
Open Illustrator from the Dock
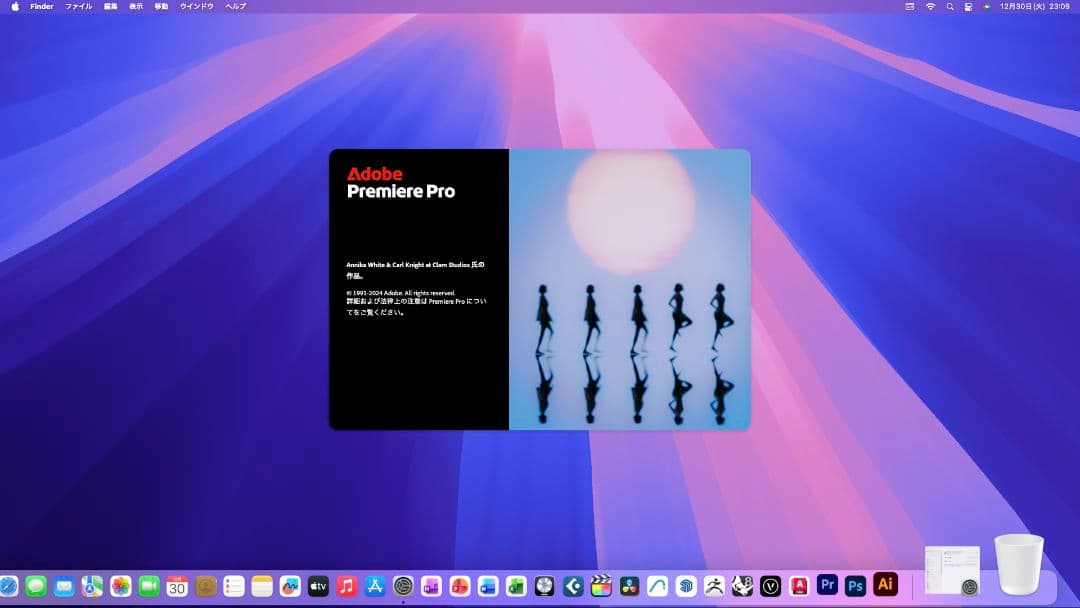point(886,585)
